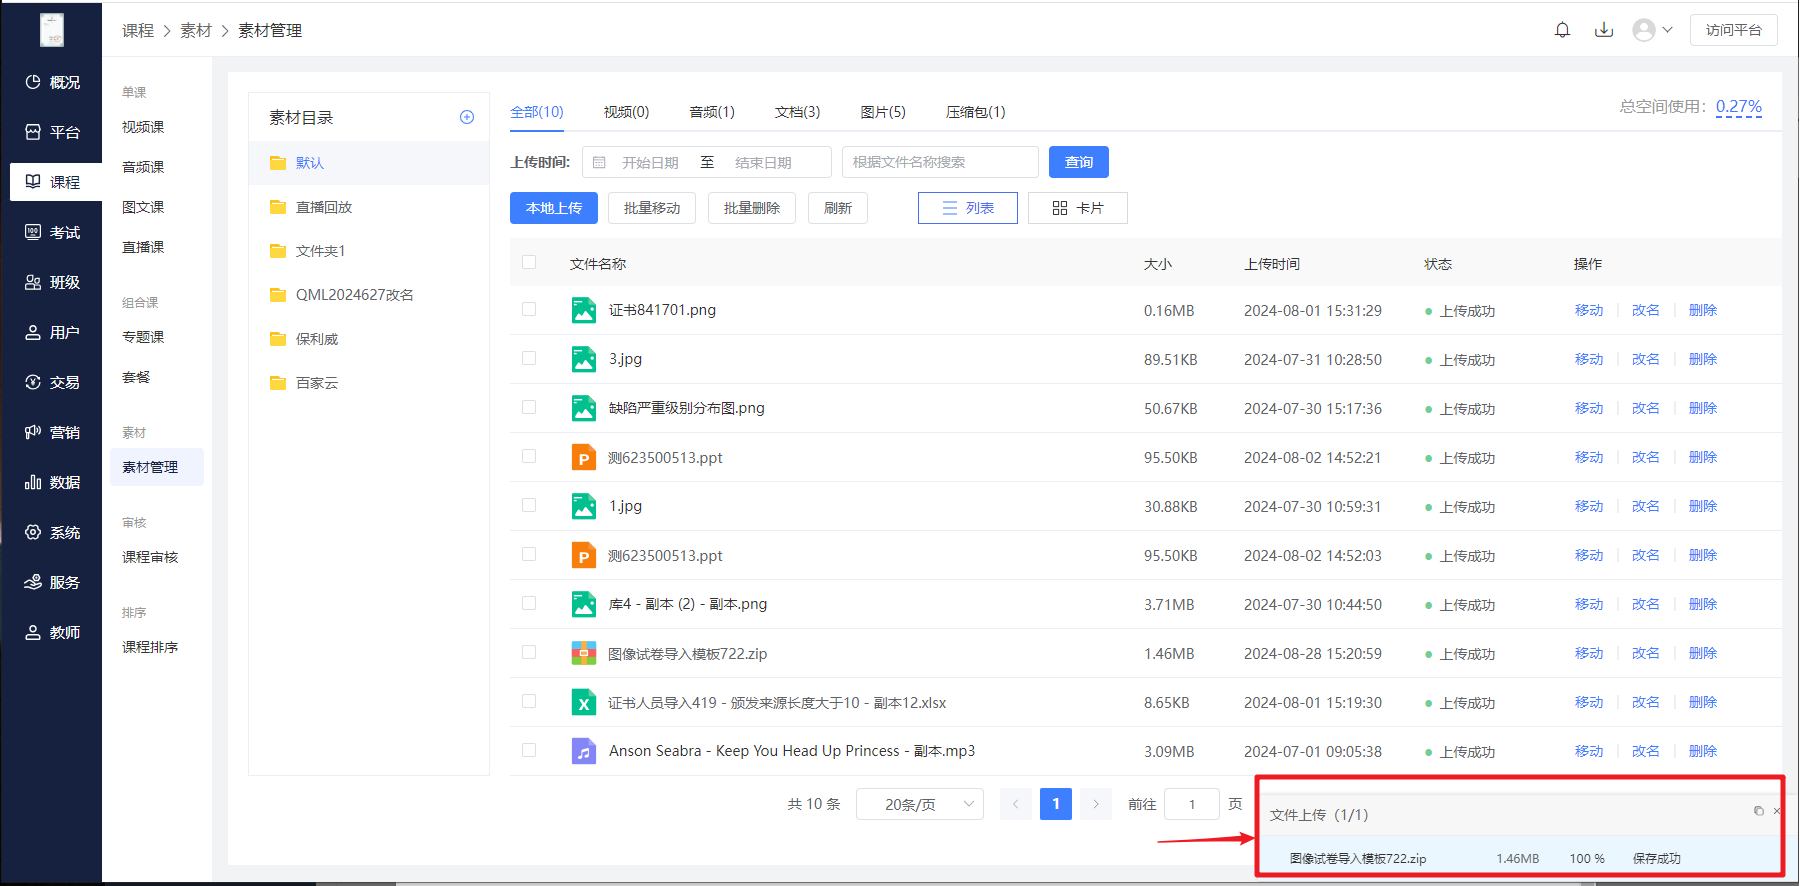Open 0.27% storage usage link
This screenshot has width=1800, height=886.
tap(1739, 107)
